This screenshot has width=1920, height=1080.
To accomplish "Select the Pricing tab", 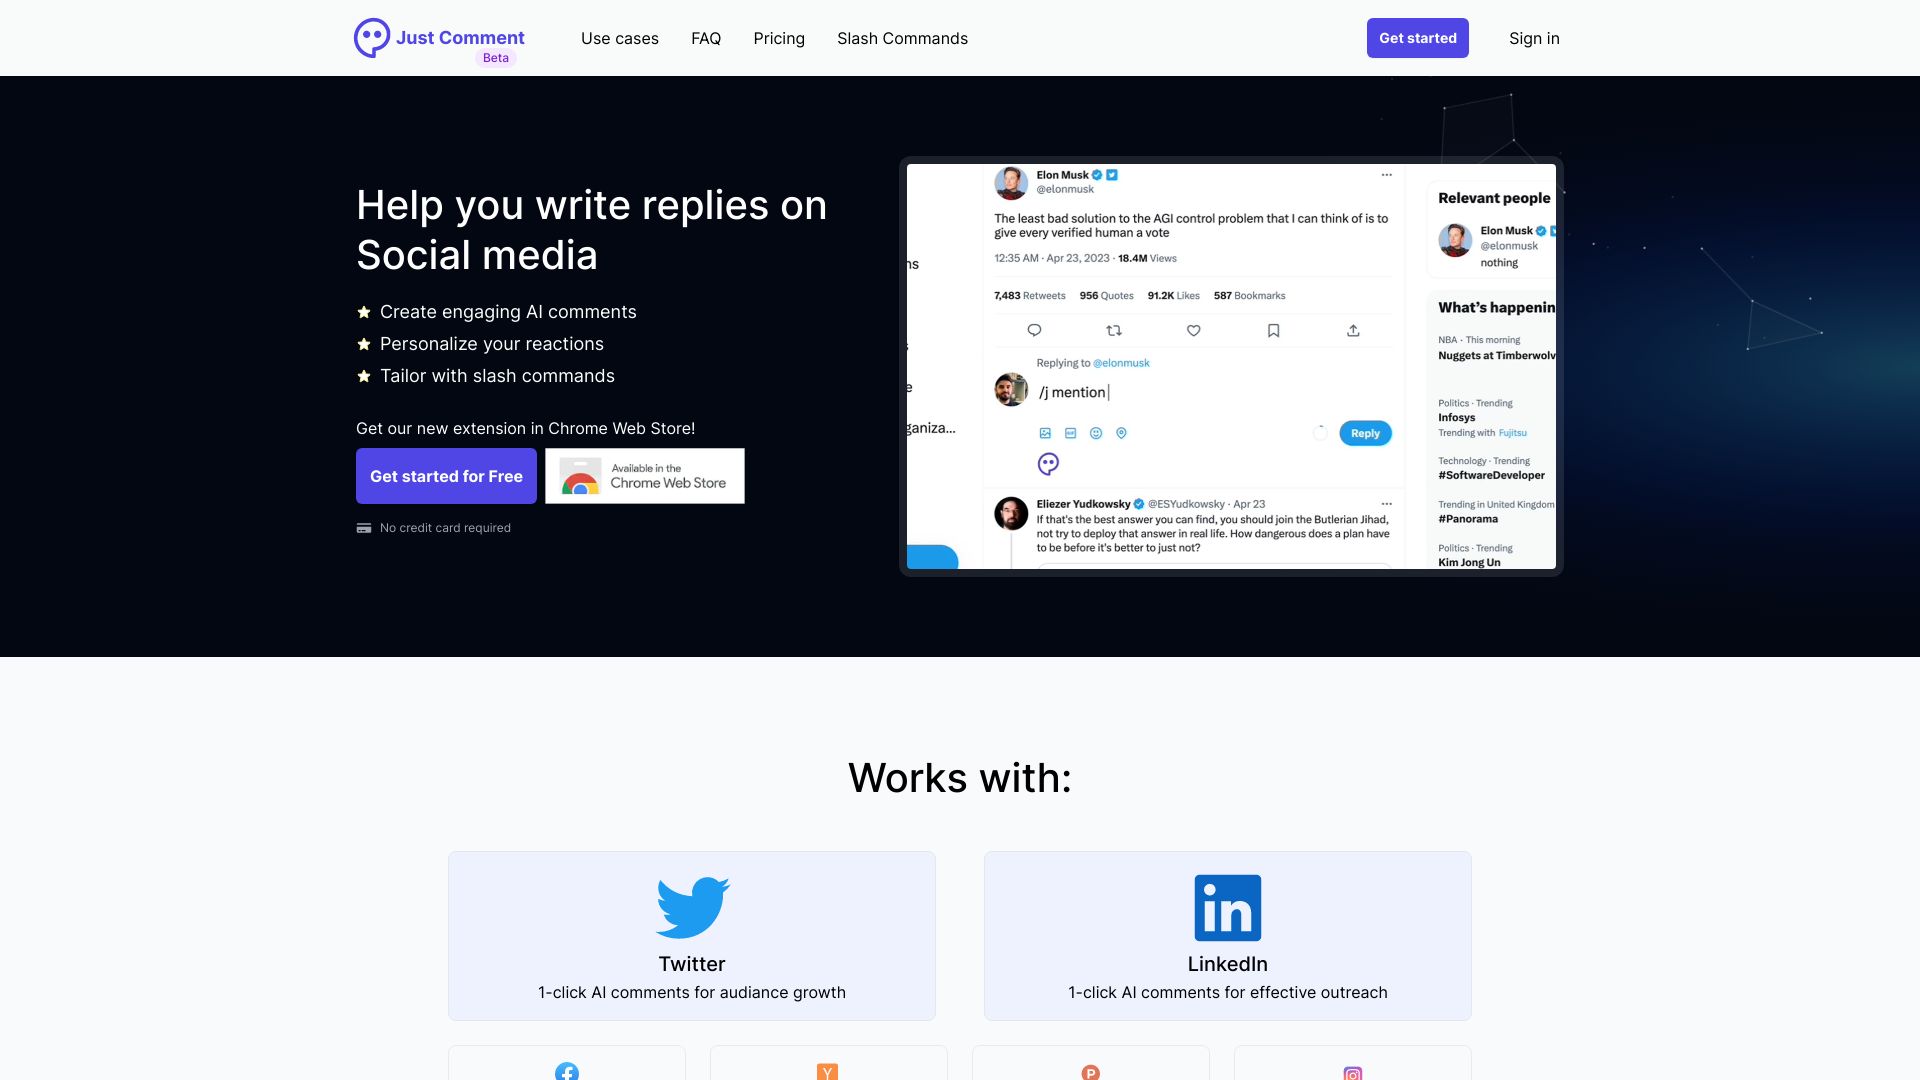I will [779, 38].
